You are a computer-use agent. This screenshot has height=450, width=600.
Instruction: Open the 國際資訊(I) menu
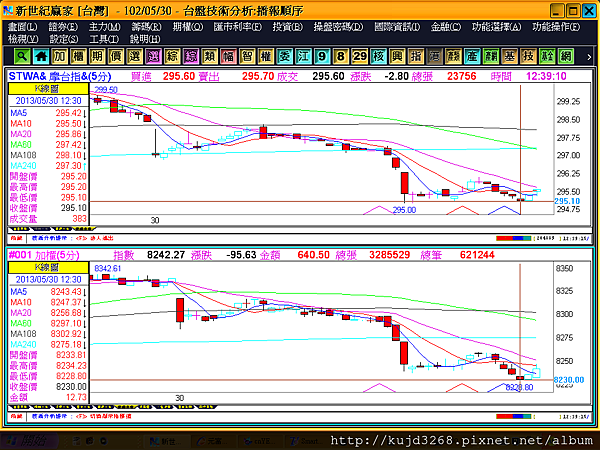[x=397, y=27]
